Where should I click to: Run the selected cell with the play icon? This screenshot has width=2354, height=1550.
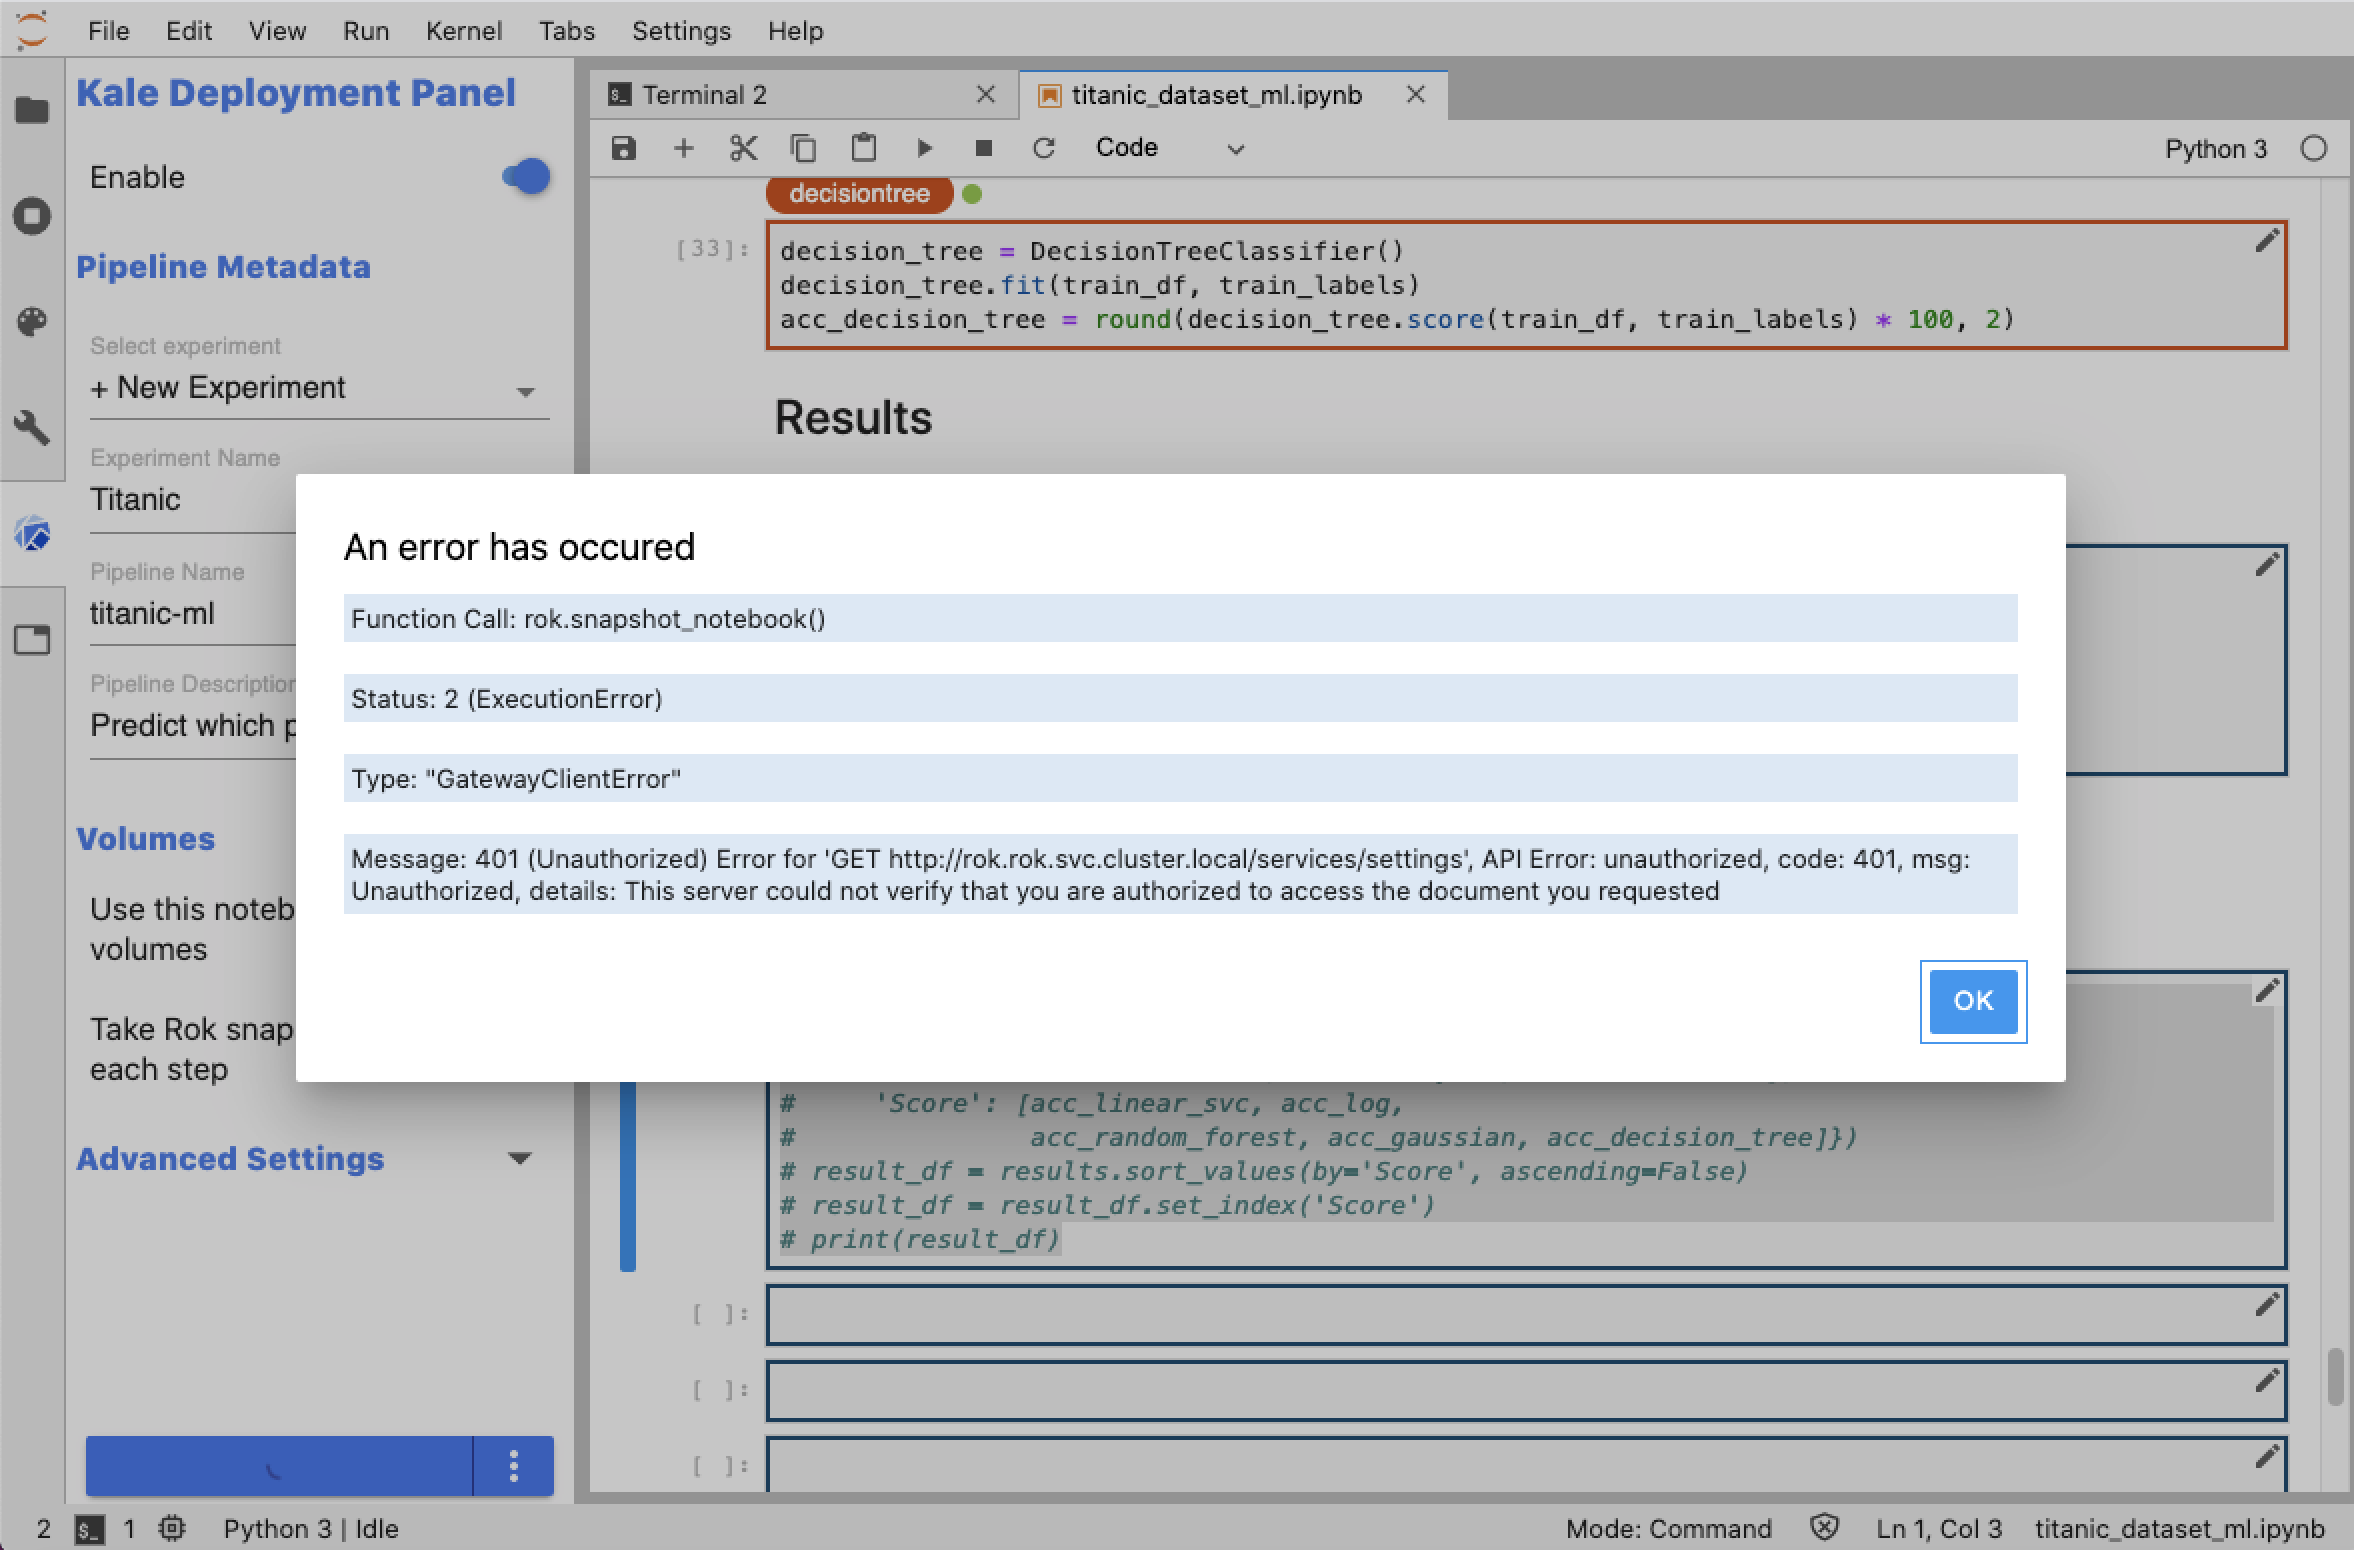tap(924, 149)
